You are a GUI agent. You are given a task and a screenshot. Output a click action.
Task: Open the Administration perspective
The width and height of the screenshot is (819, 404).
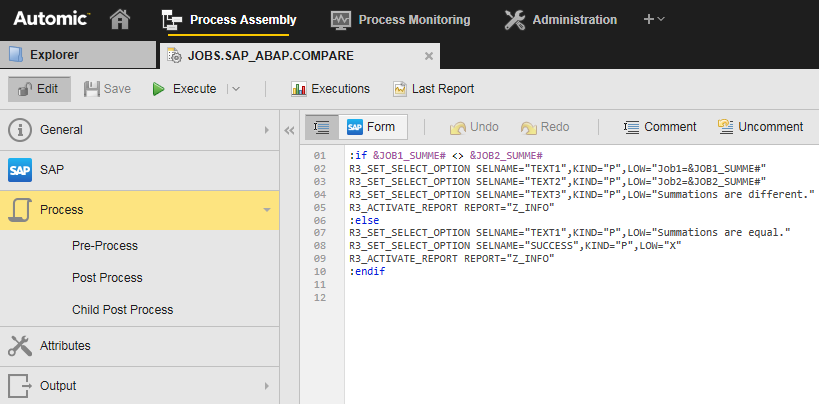click(x=561, y=19)
